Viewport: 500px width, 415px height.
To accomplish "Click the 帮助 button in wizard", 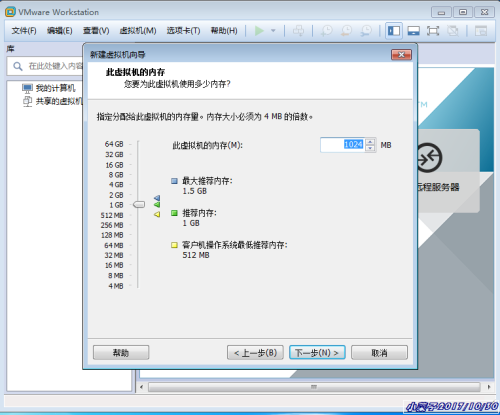I will [x=121, y=353].
